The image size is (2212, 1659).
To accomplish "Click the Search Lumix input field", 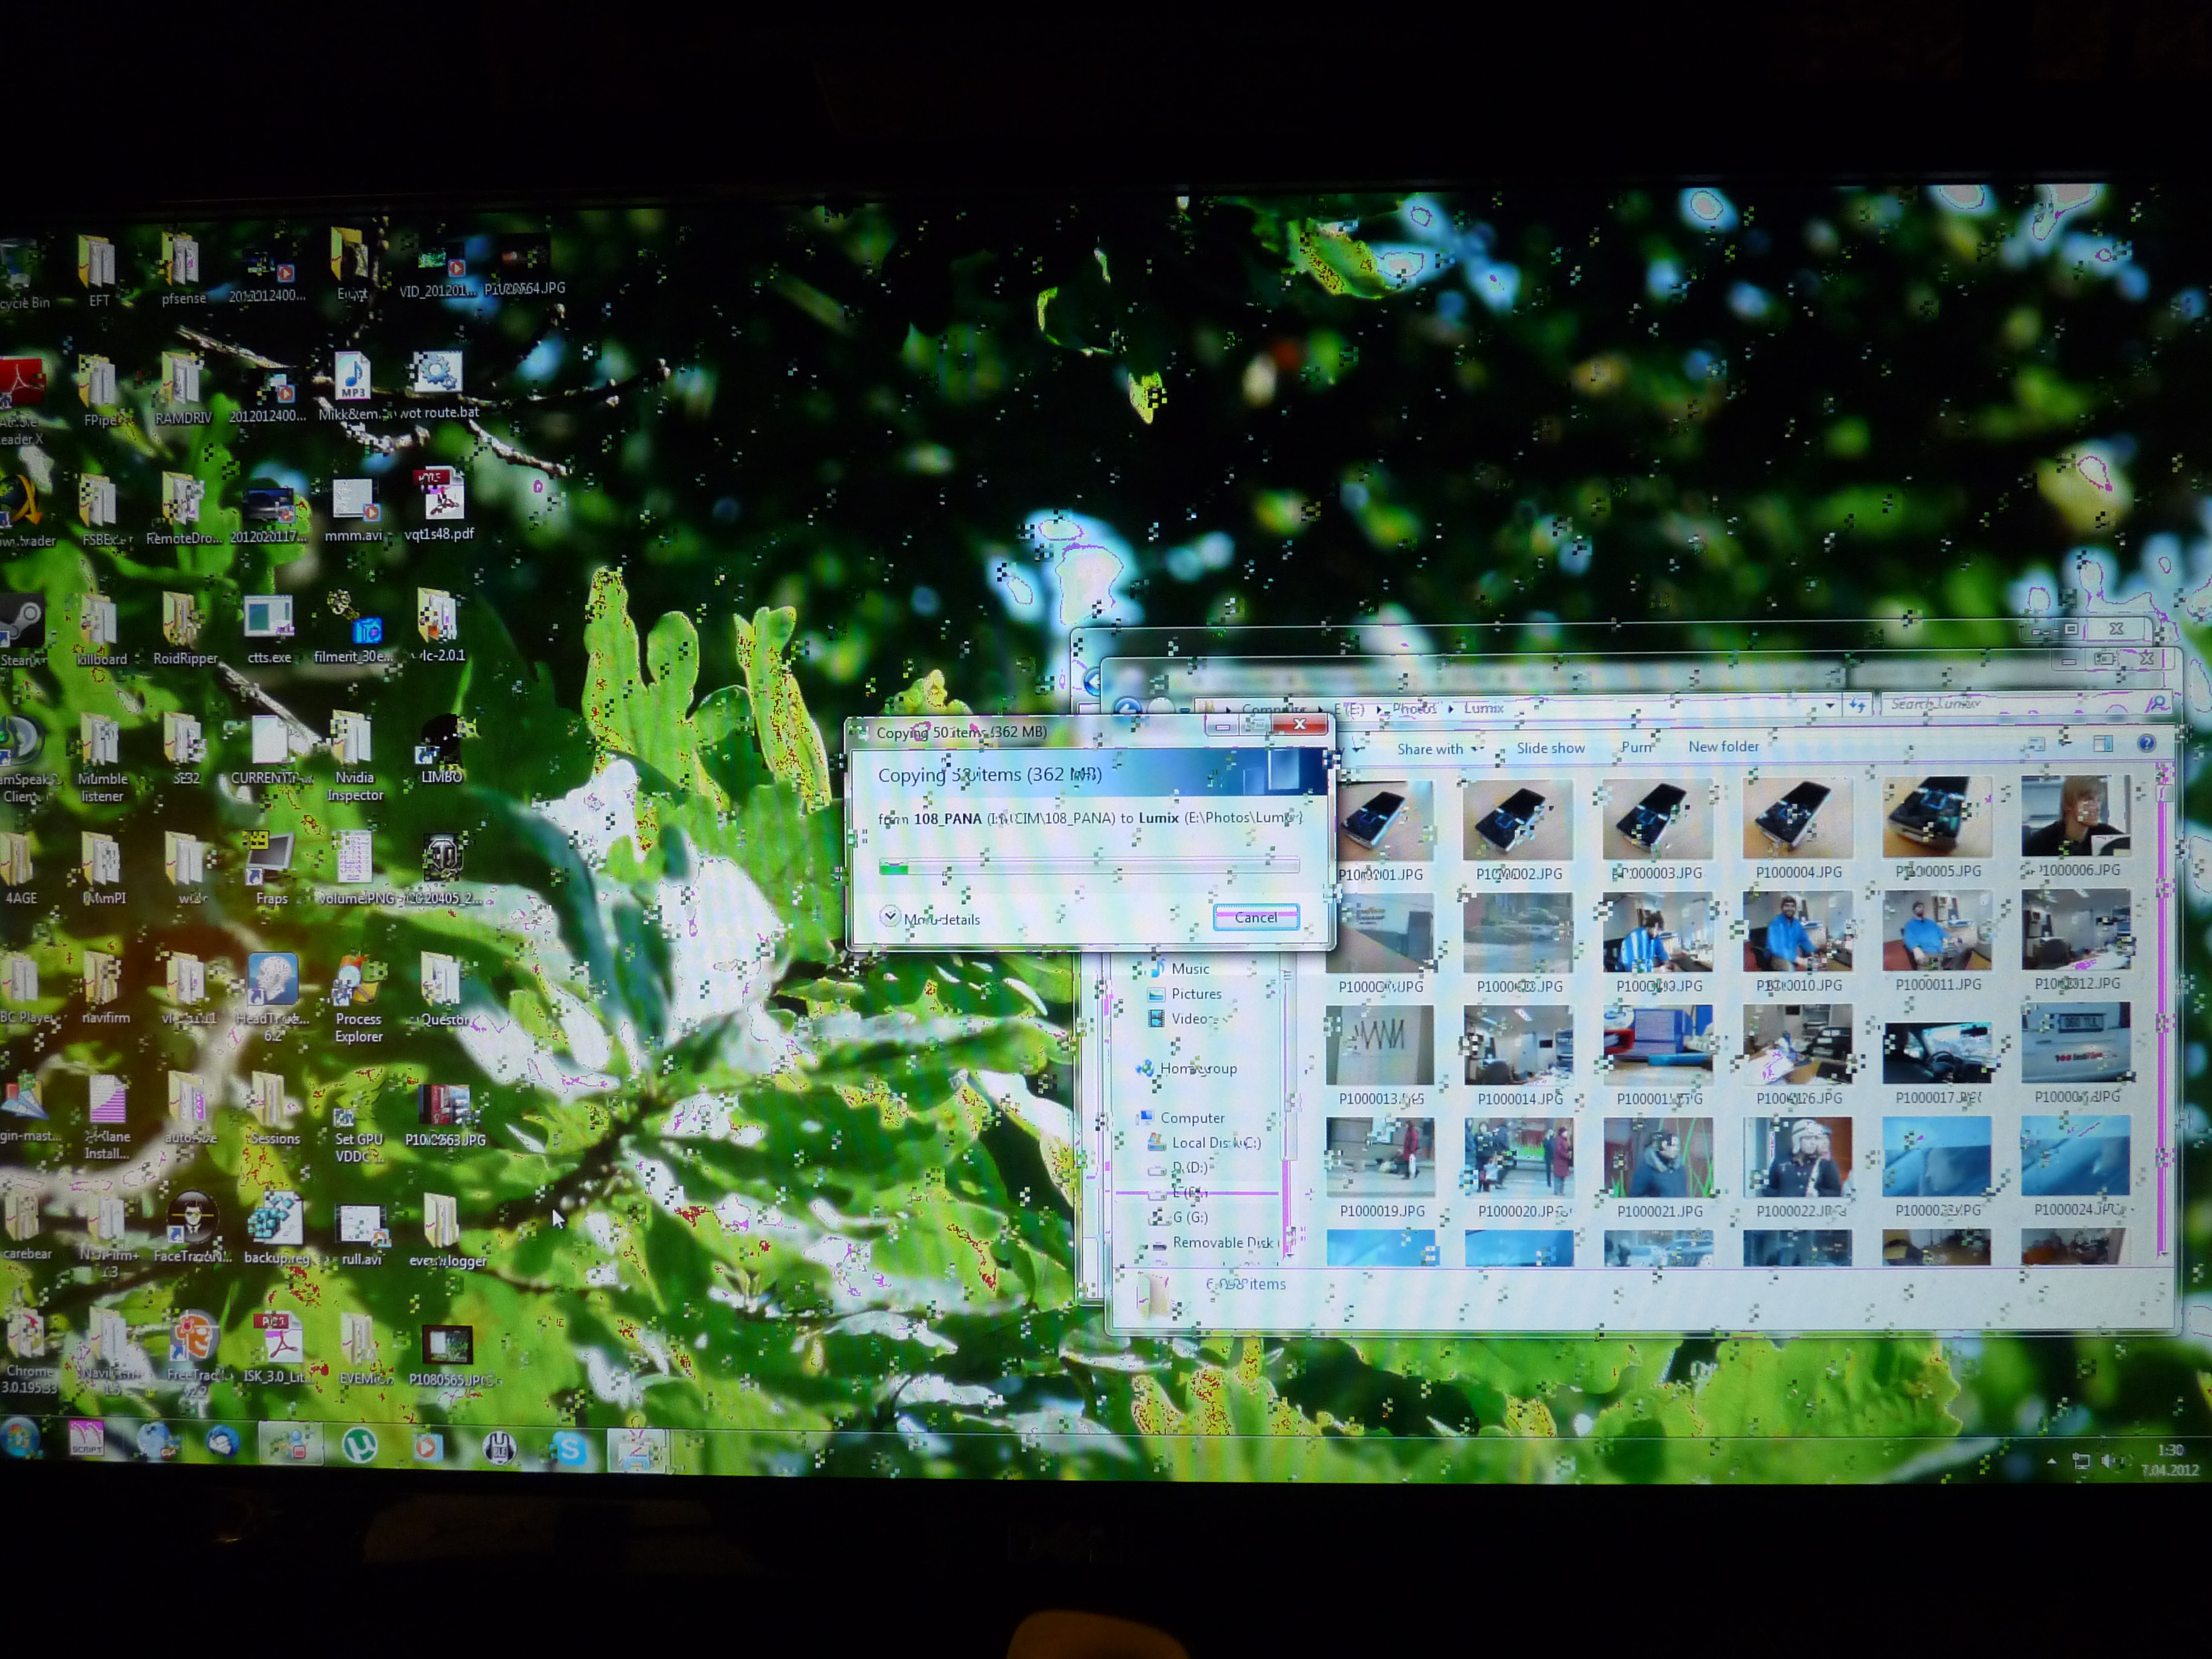I will coord(2026,704).
